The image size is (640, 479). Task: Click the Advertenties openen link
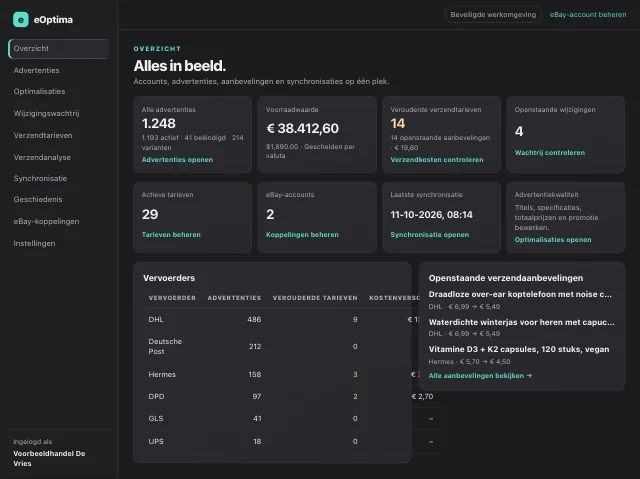(177, 160)
